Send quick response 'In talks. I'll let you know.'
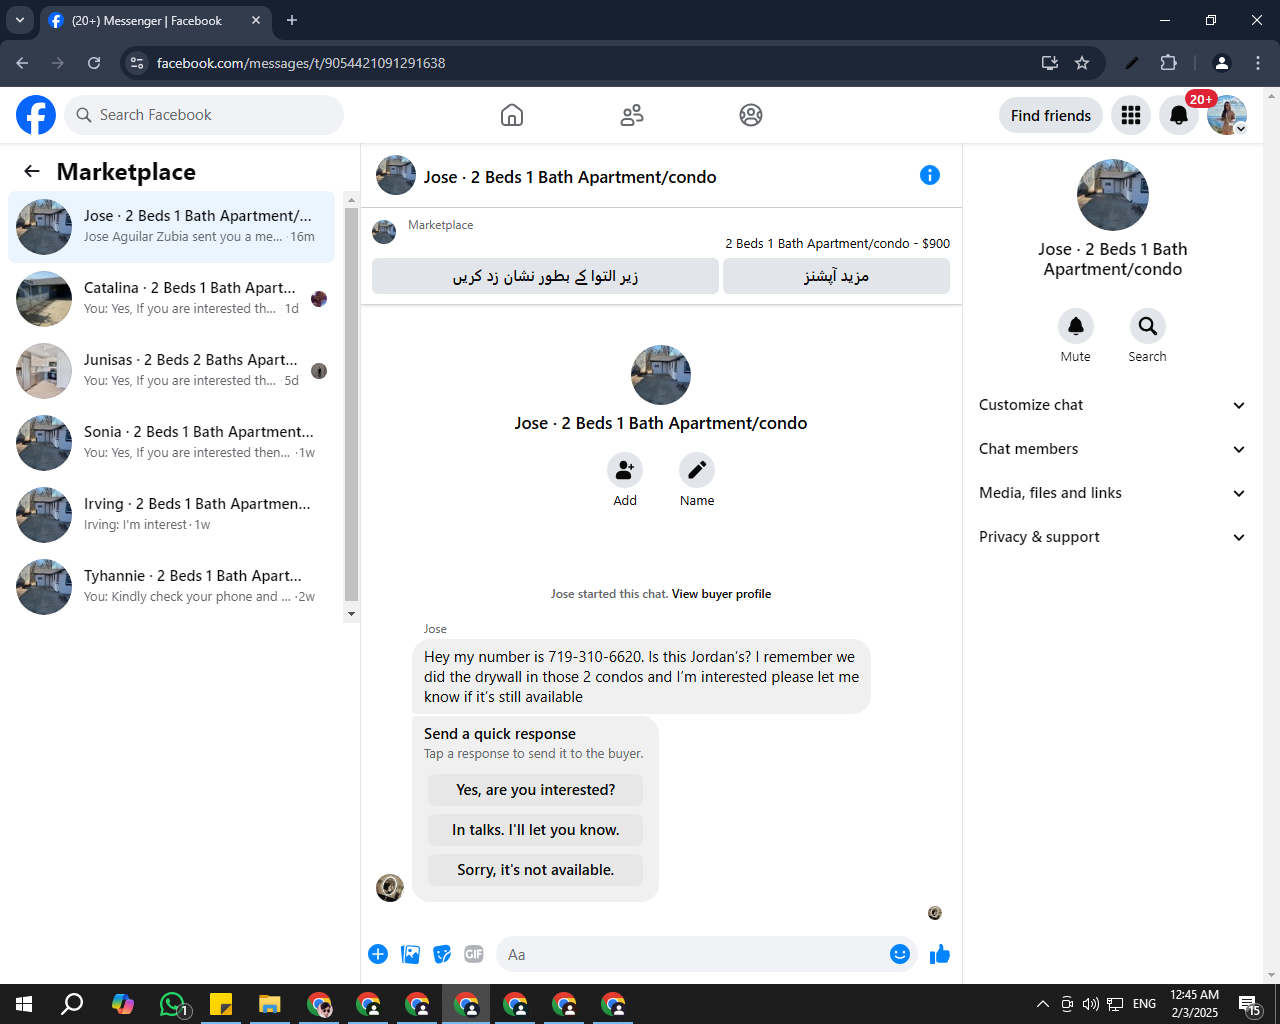The width and height of the screenshot is (1280, 1024). click(536, 830)
